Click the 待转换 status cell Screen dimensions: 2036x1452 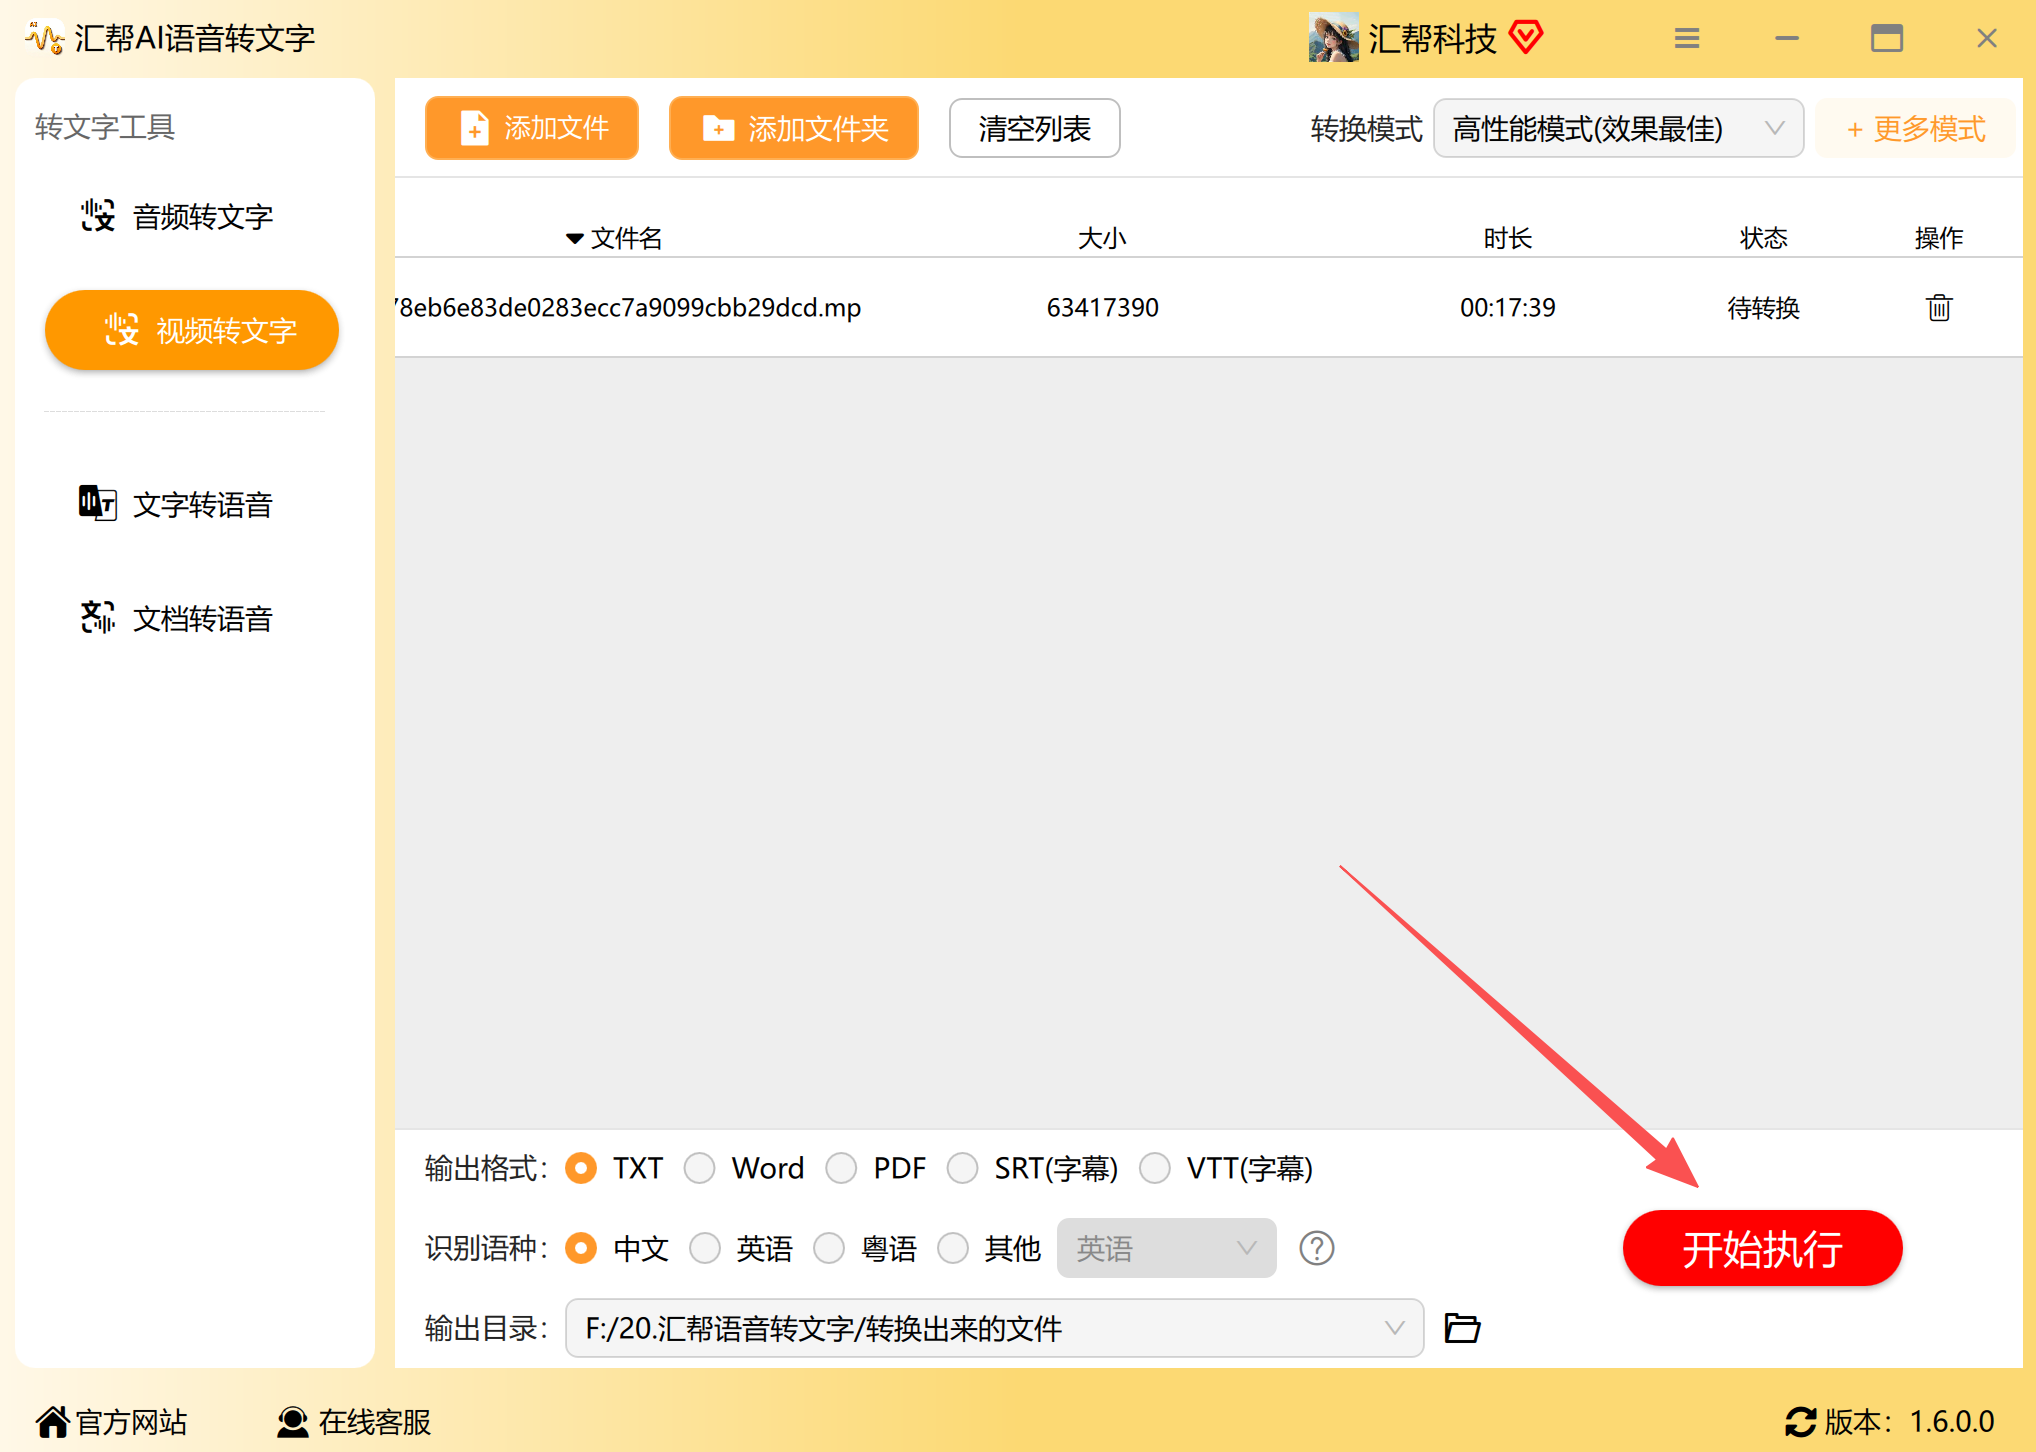(x=1763, y=307)
